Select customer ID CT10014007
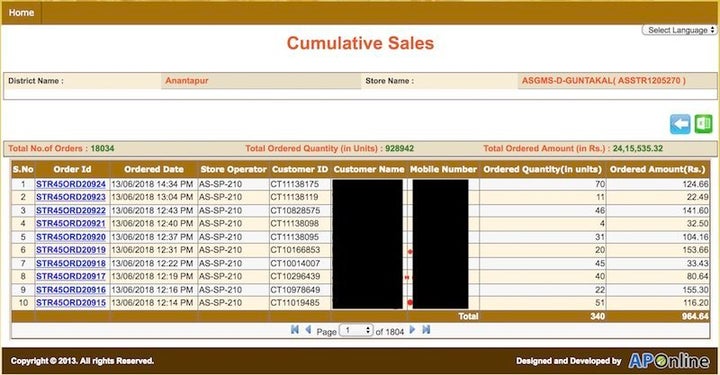 coord(294,263)
